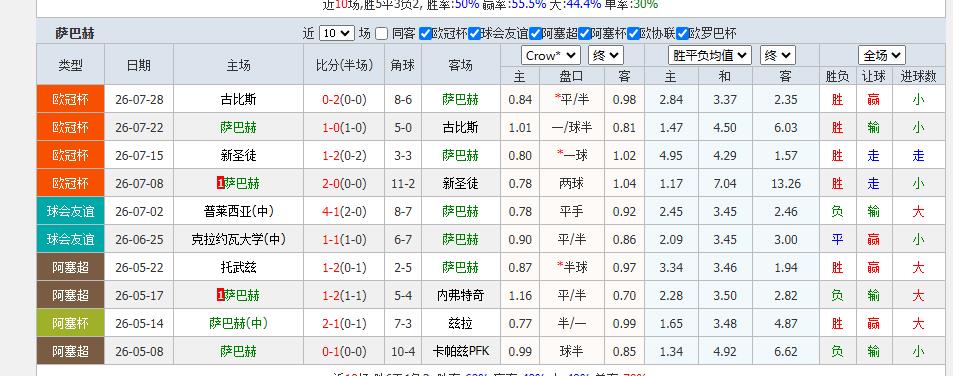Viewport: 953px width, 376px height.
Task: Open score 4-1(2-0) of 26-07-02 match
Action: tap(344, 211)
